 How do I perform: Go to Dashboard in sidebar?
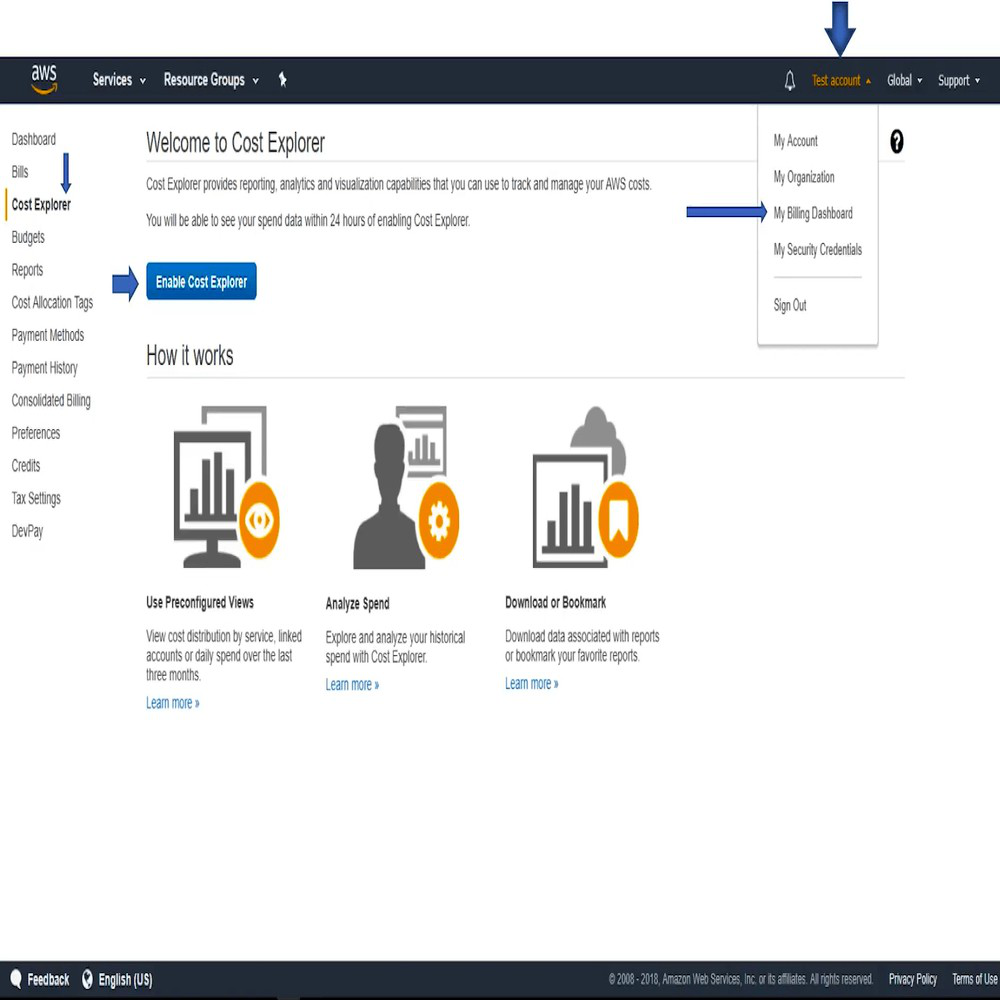[x=33, y=139]
